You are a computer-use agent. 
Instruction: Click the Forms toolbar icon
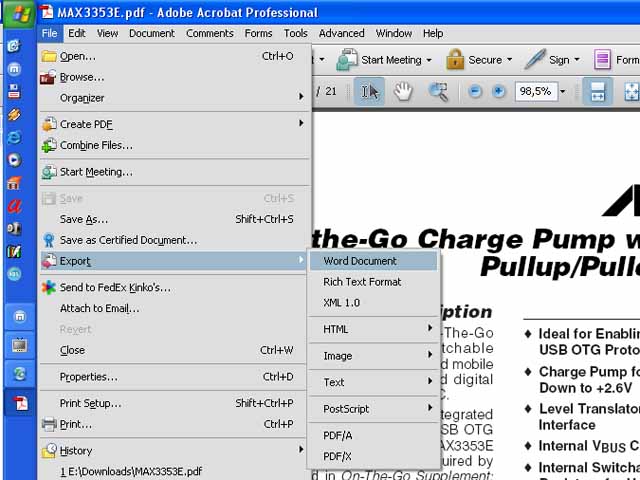coord(602,60)
